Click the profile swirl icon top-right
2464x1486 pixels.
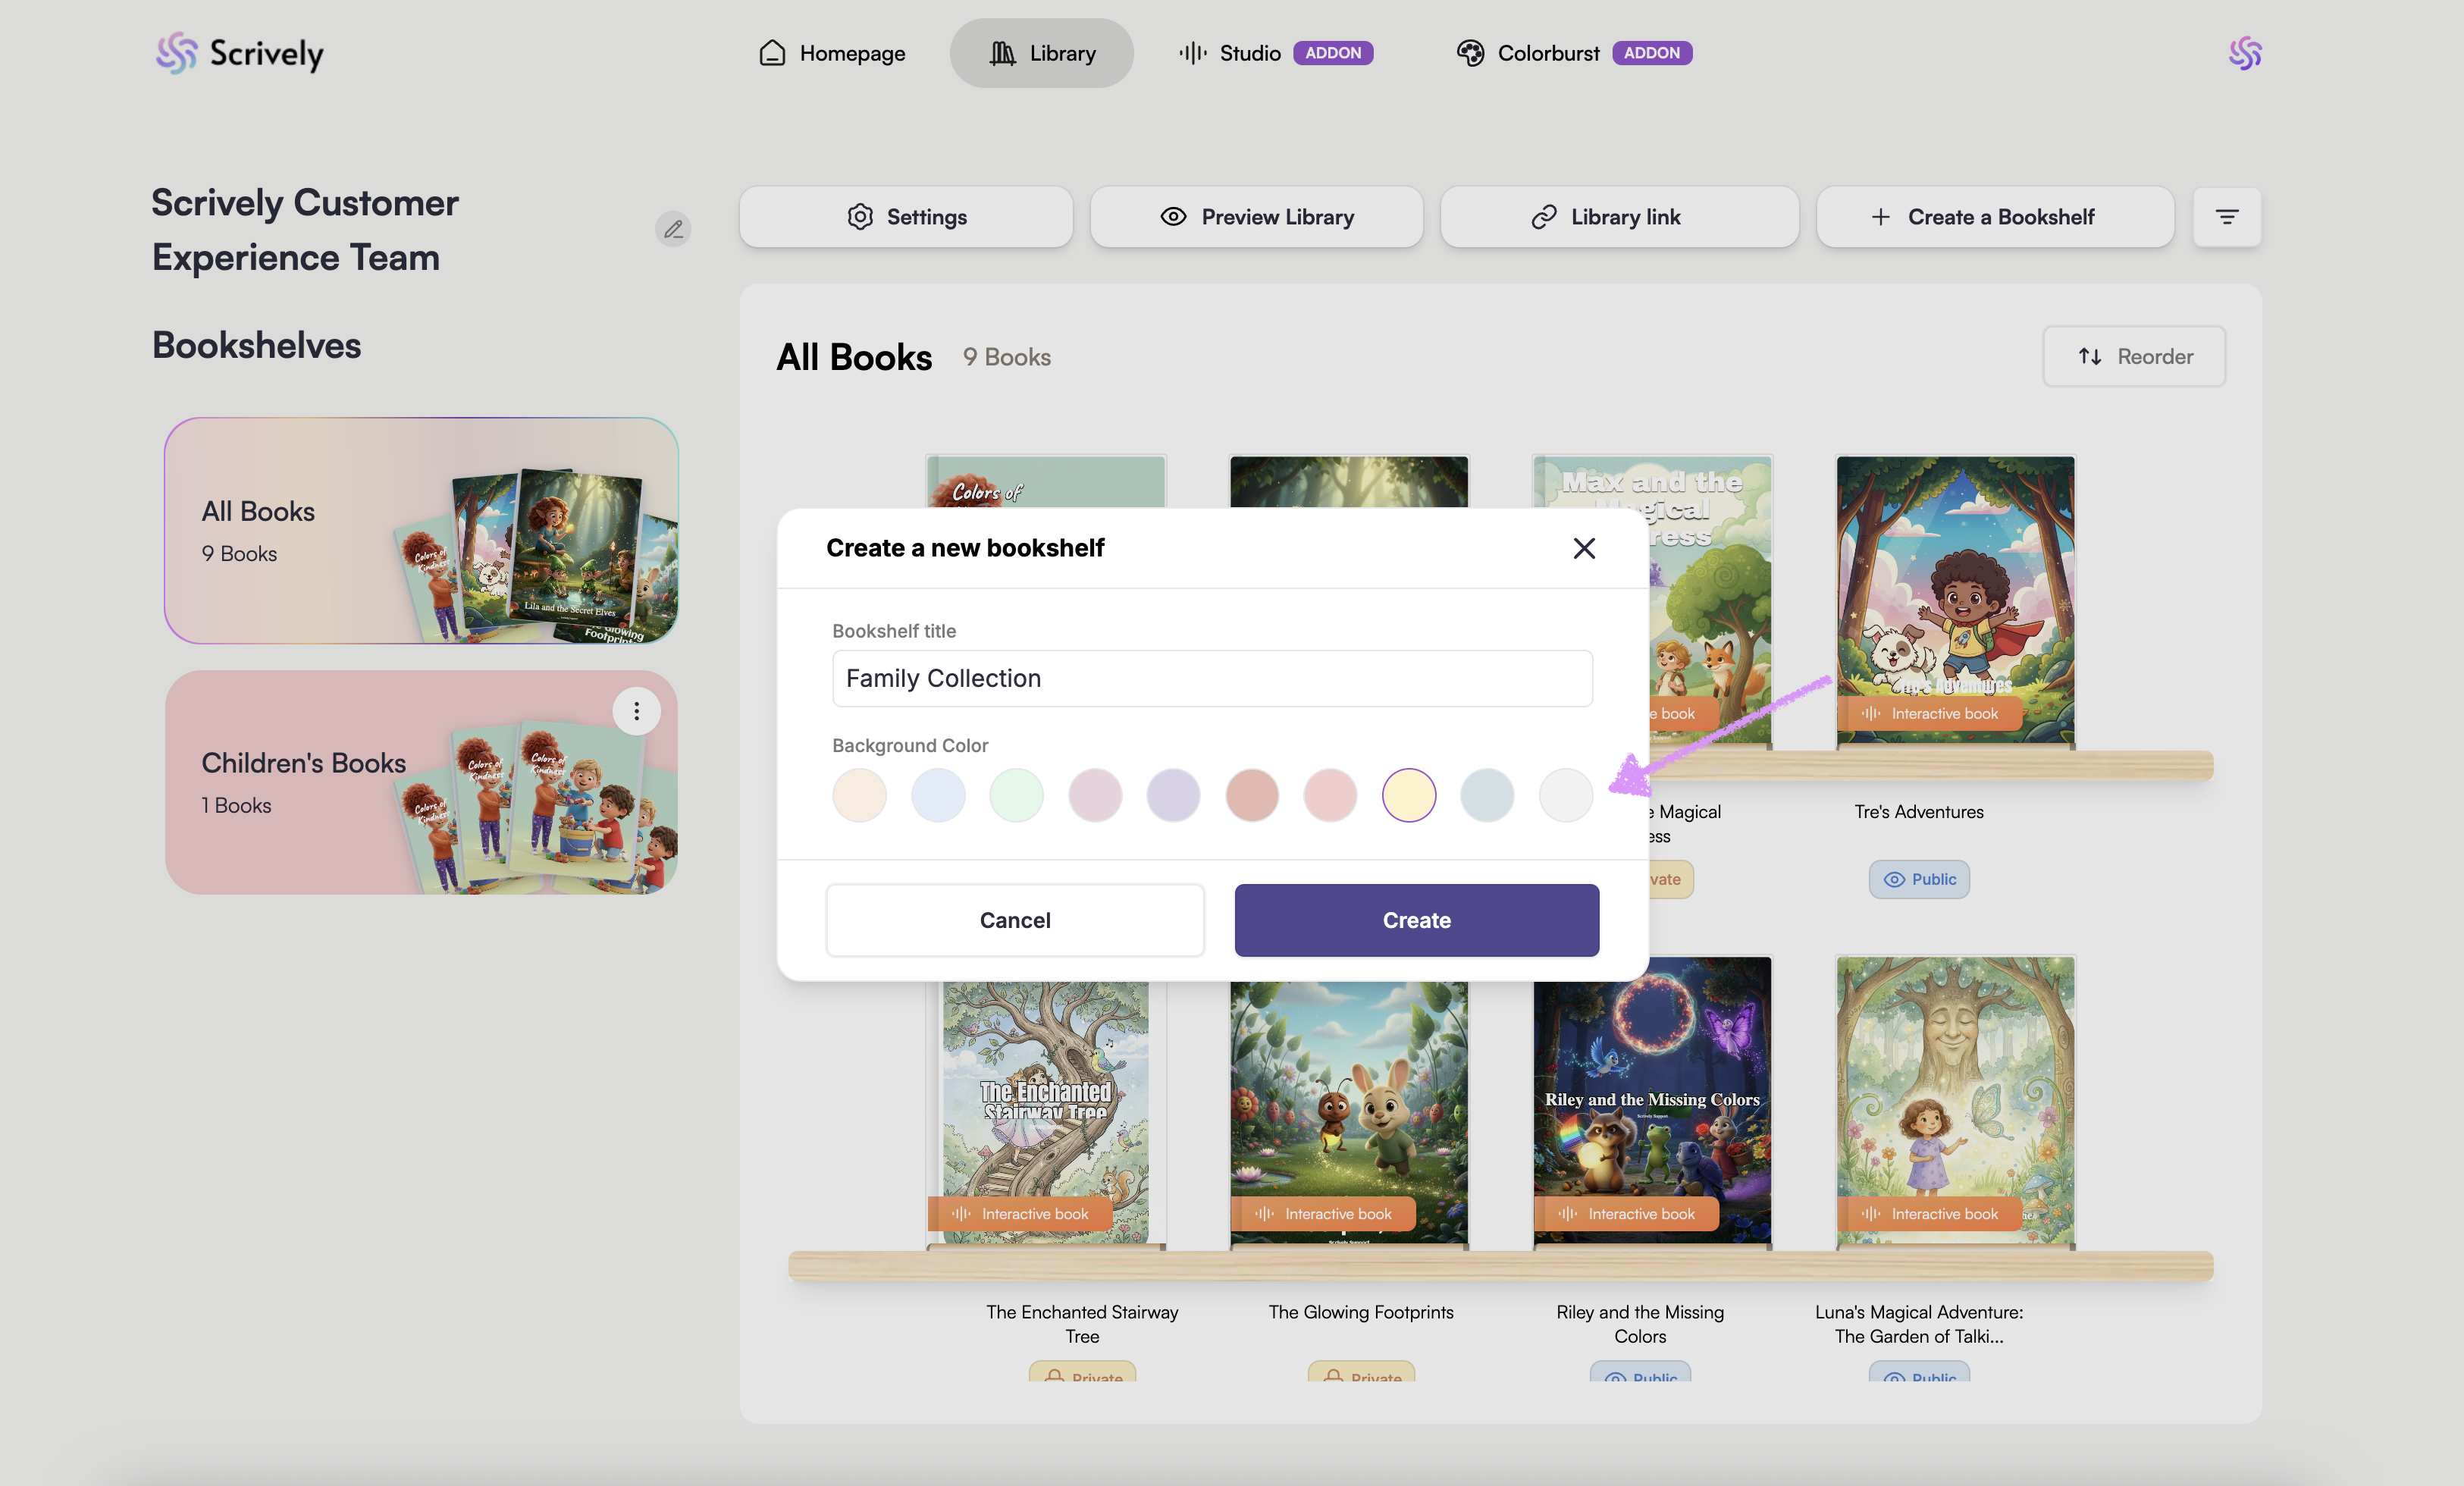point(2244,53)
